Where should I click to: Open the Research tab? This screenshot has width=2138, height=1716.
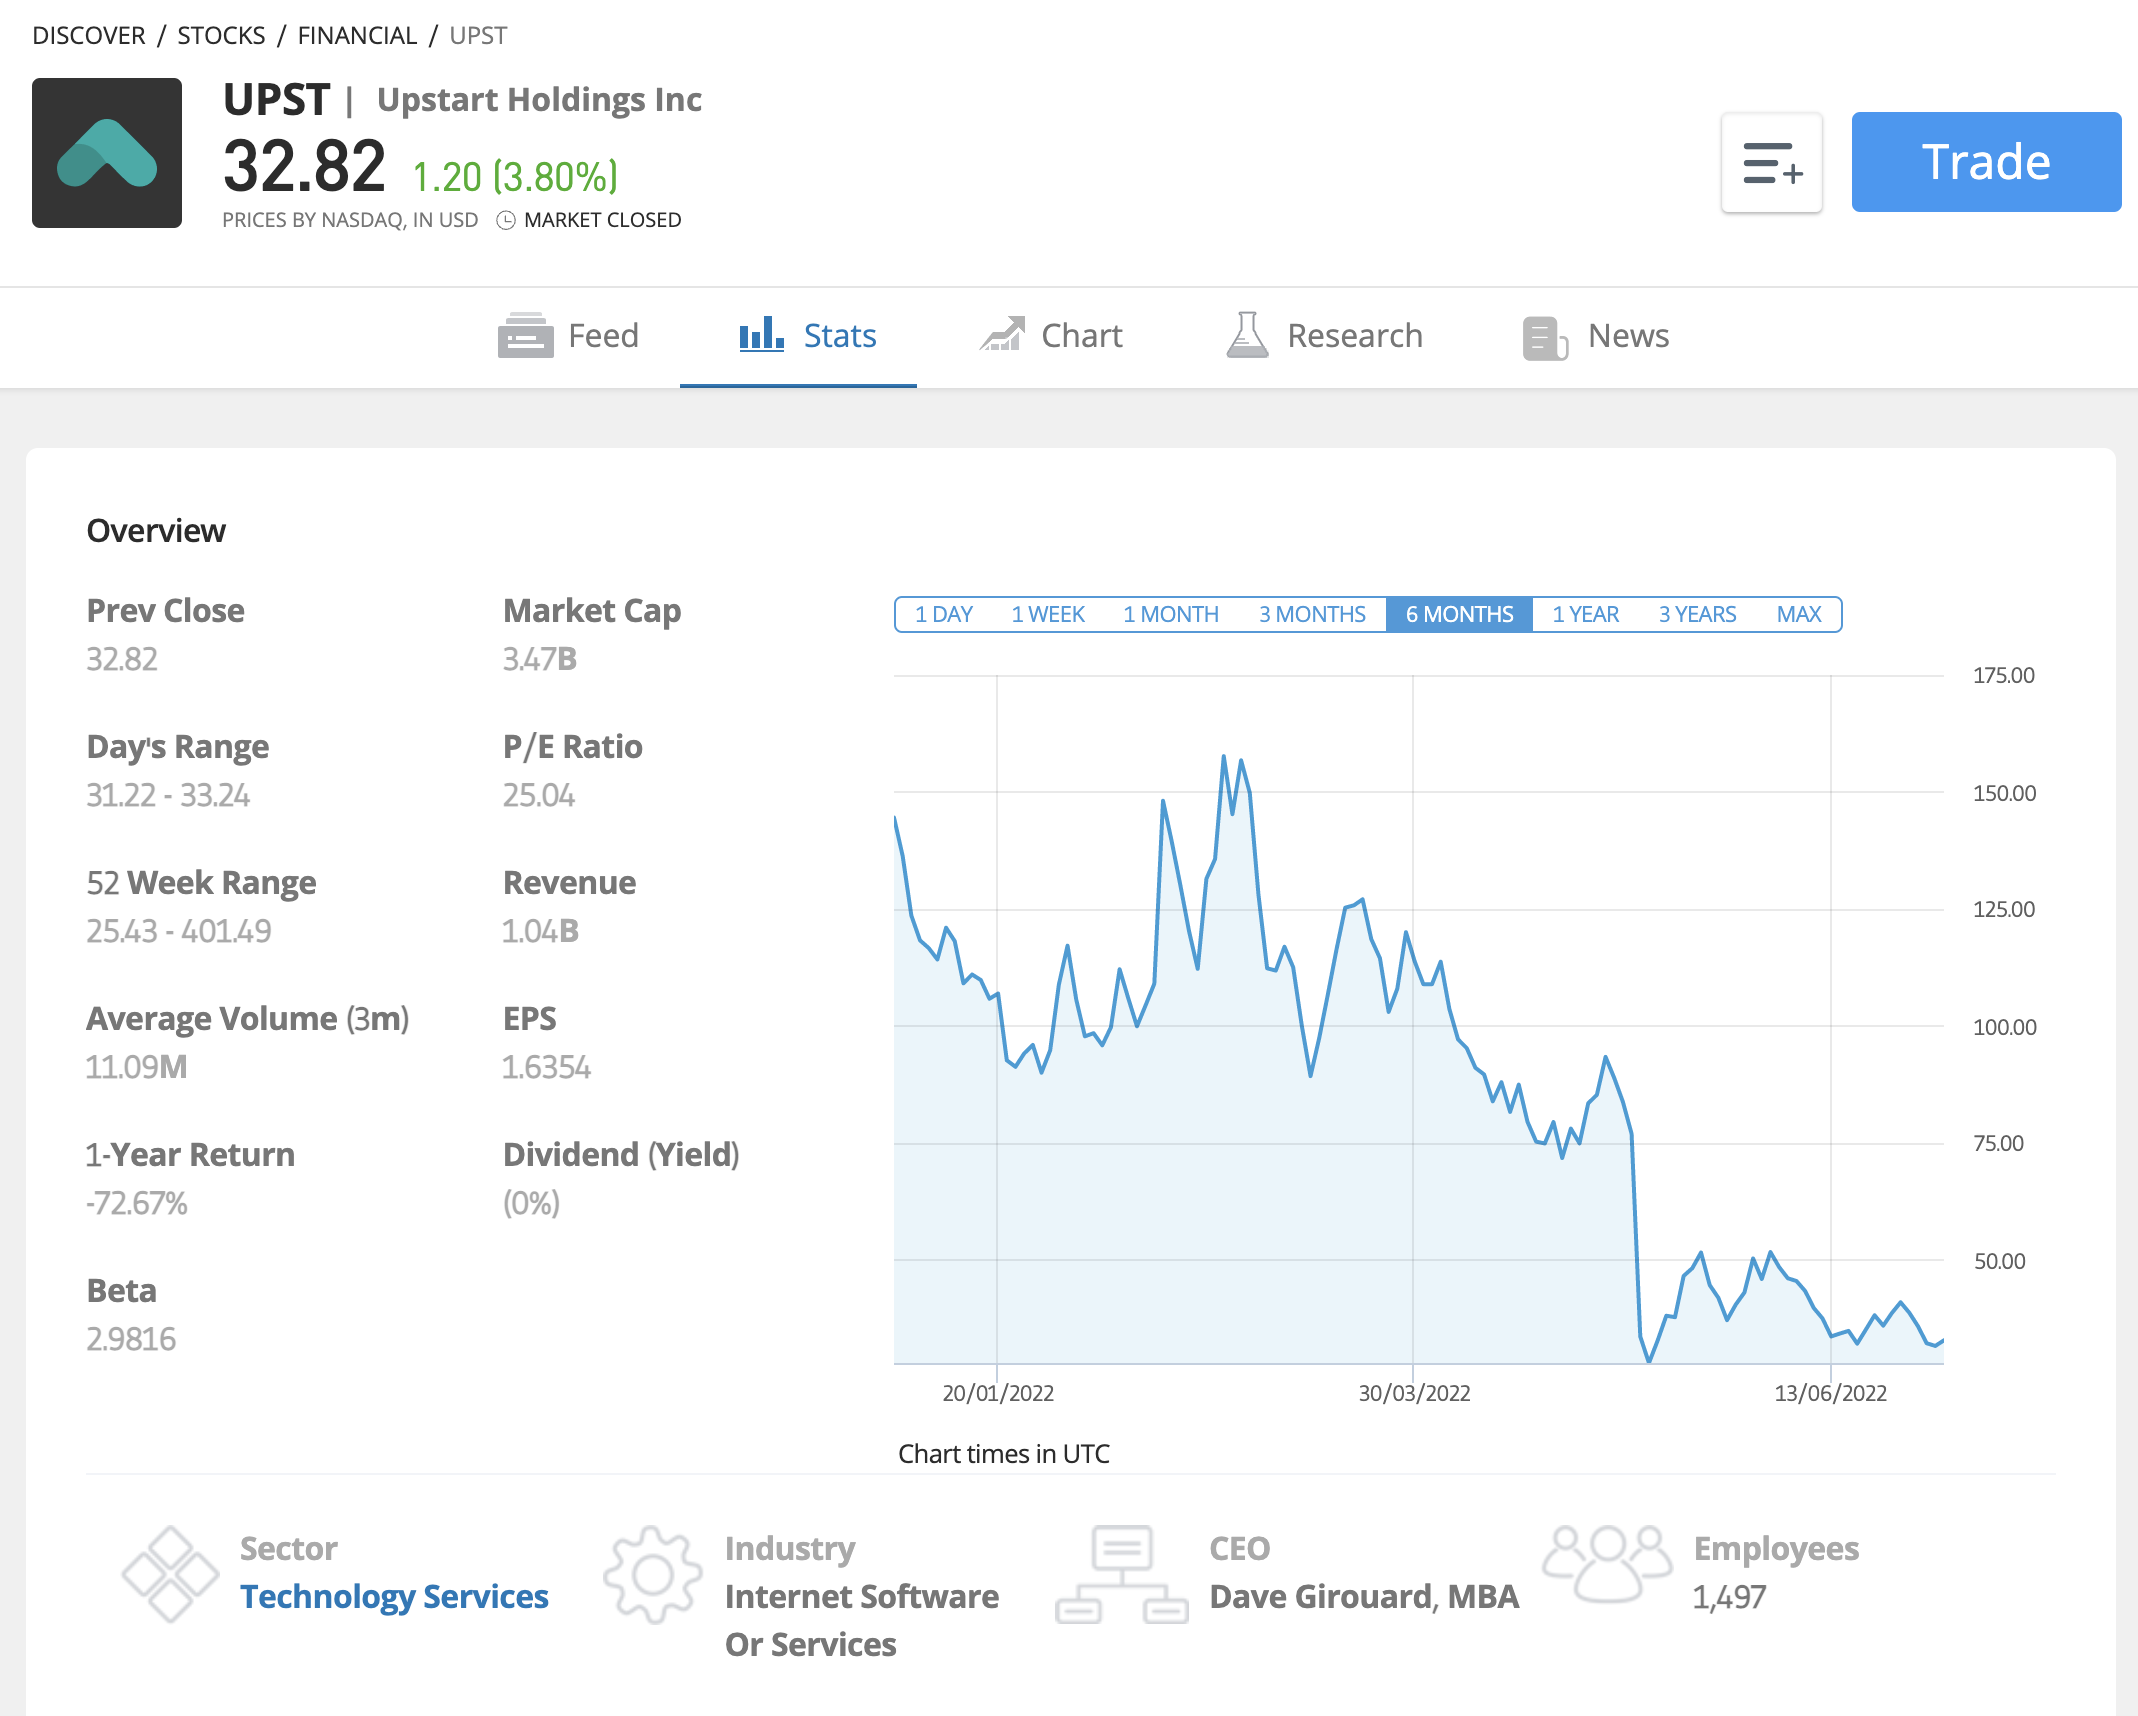pyautogui.click(x=1324, y=336)
